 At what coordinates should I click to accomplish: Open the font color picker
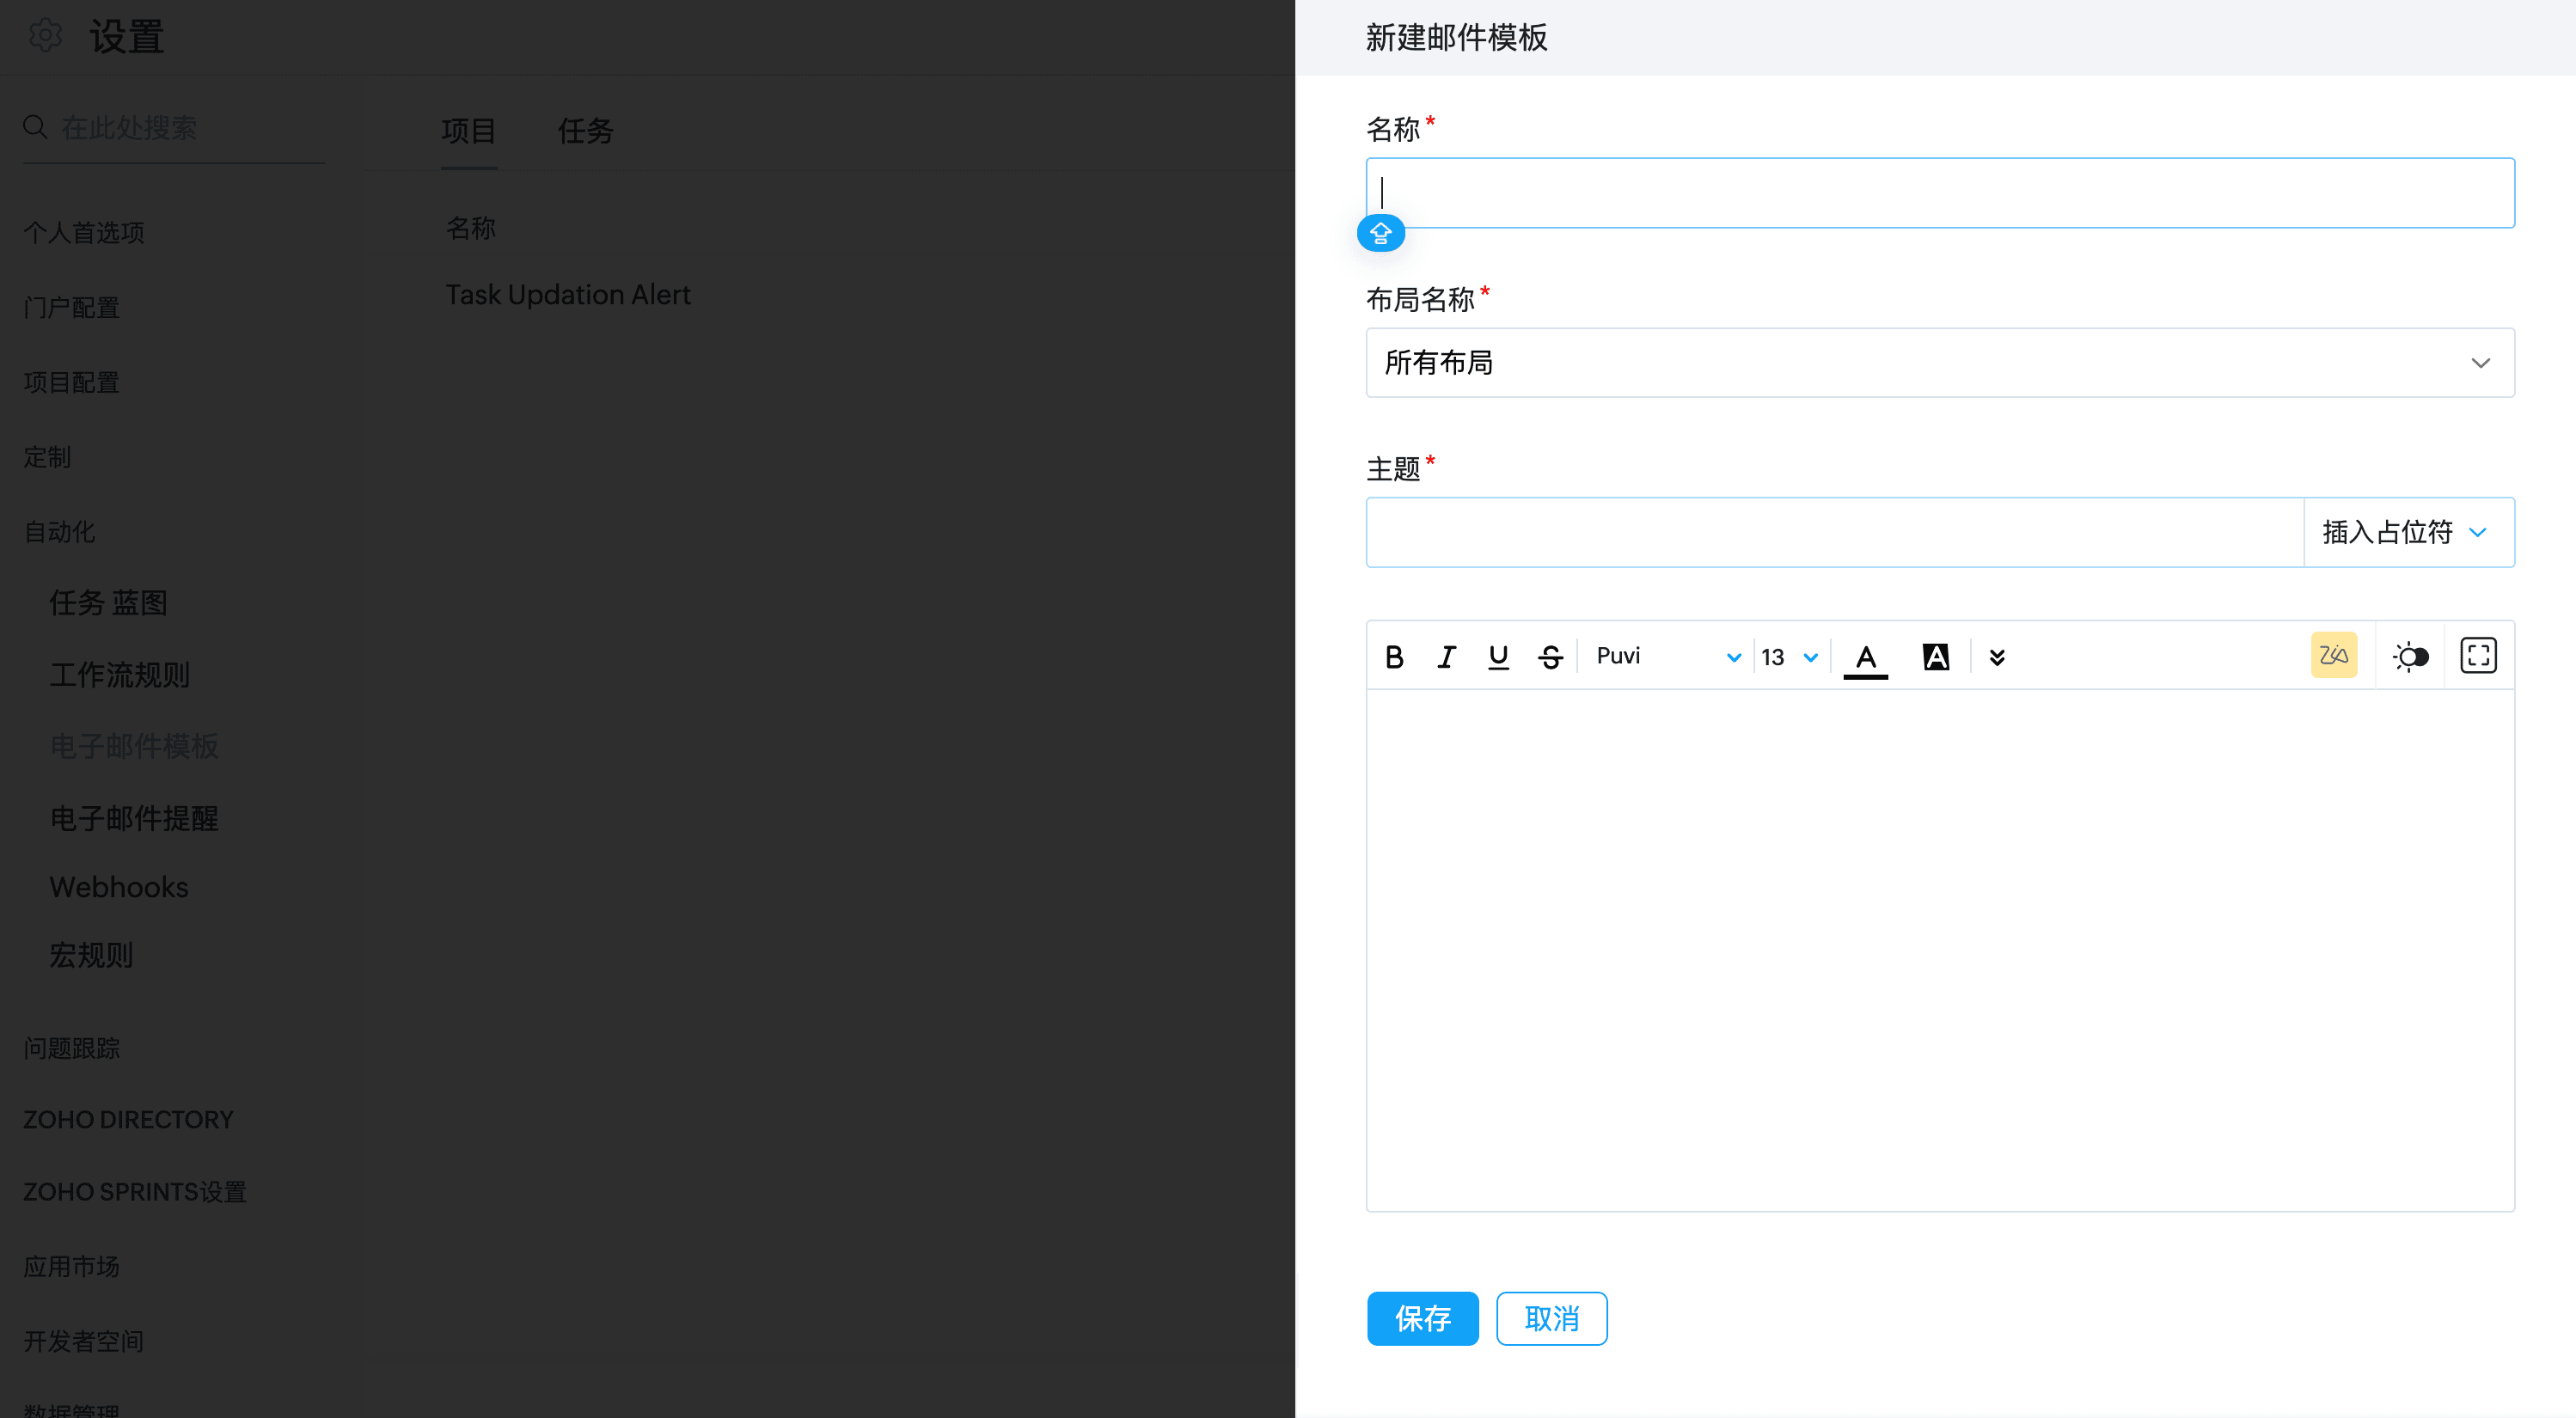pos(1865,657)
